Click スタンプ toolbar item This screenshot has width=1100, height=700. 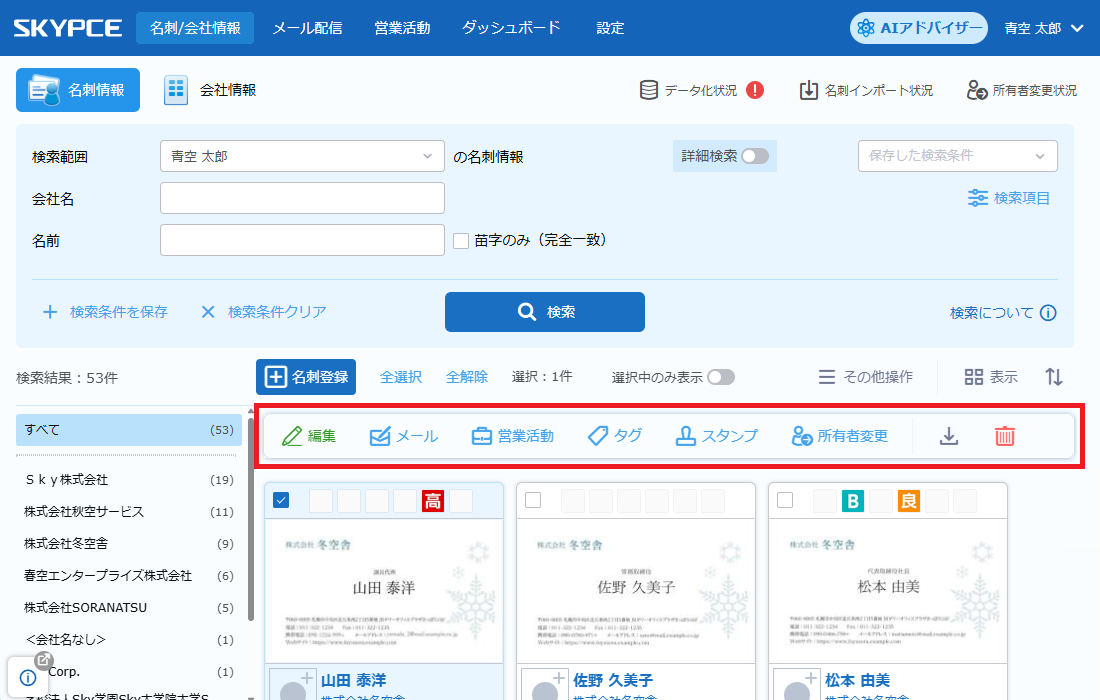[x=716, y=436]
